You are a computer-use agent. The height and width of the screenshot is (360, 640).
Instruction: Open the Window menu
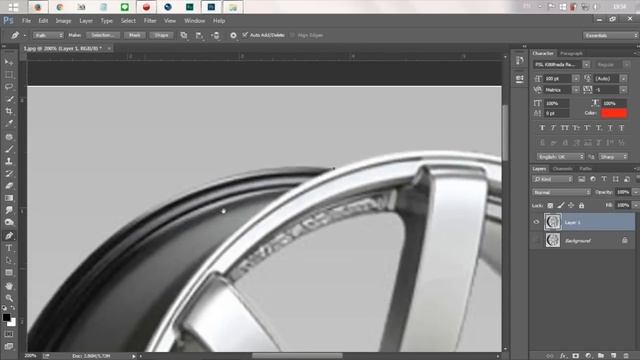(x=194, y=21)
